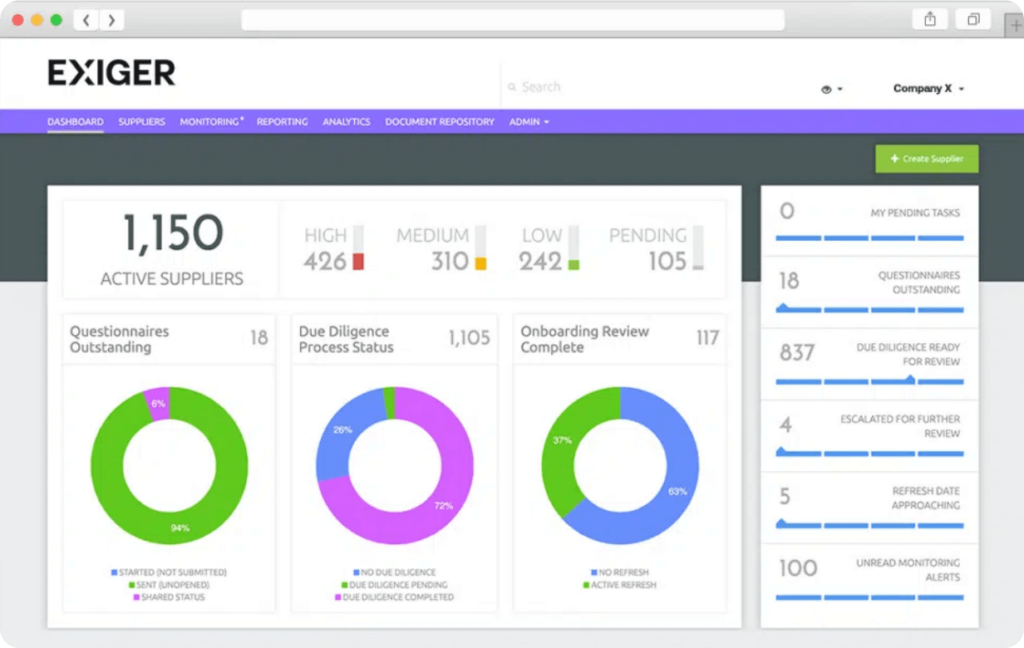Click the search magnifier icon

pos(512,87)
